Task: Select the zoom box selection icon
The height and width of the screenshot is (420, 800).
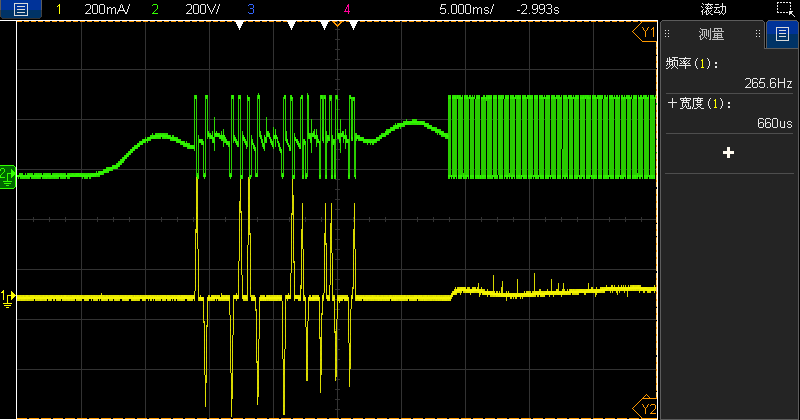Action: [783, 9]
